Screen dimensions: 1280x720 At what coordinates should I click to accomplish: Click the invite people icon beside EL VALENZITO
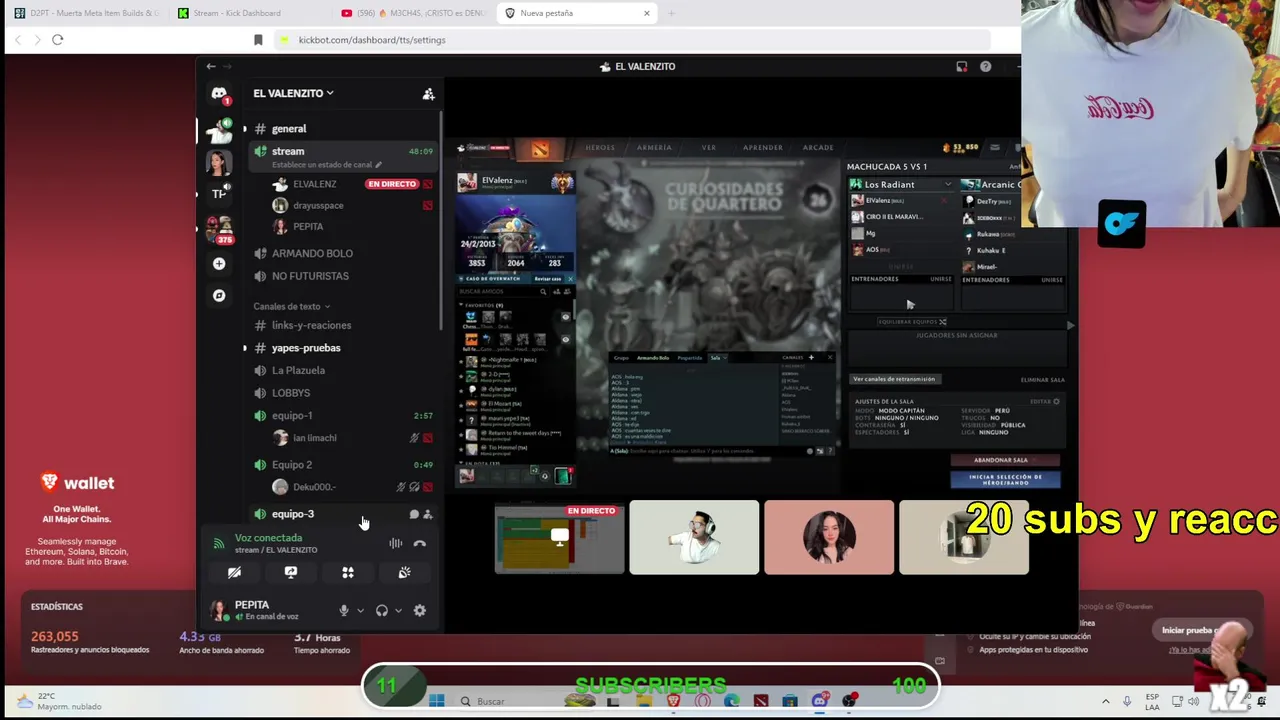coord(428,94)
